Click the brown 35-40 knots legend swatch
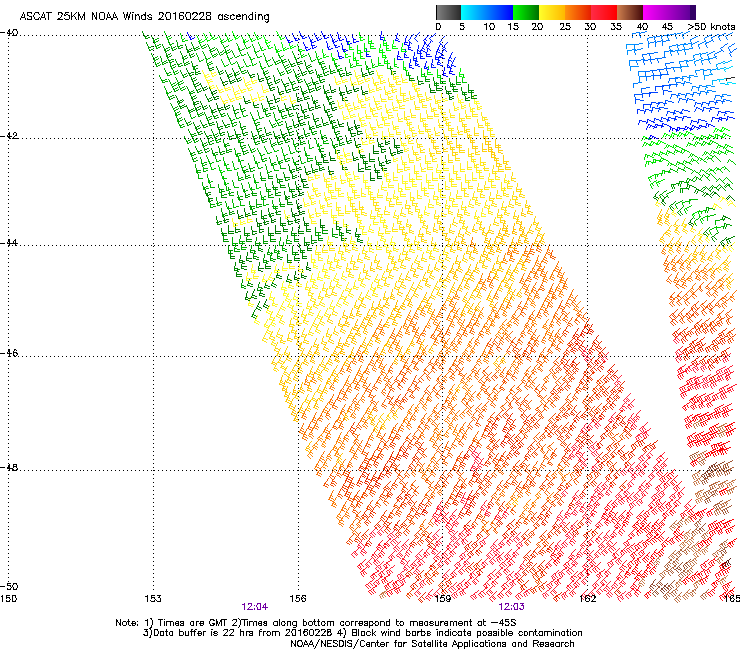This screenshot has height=650, width=740. 630,12
